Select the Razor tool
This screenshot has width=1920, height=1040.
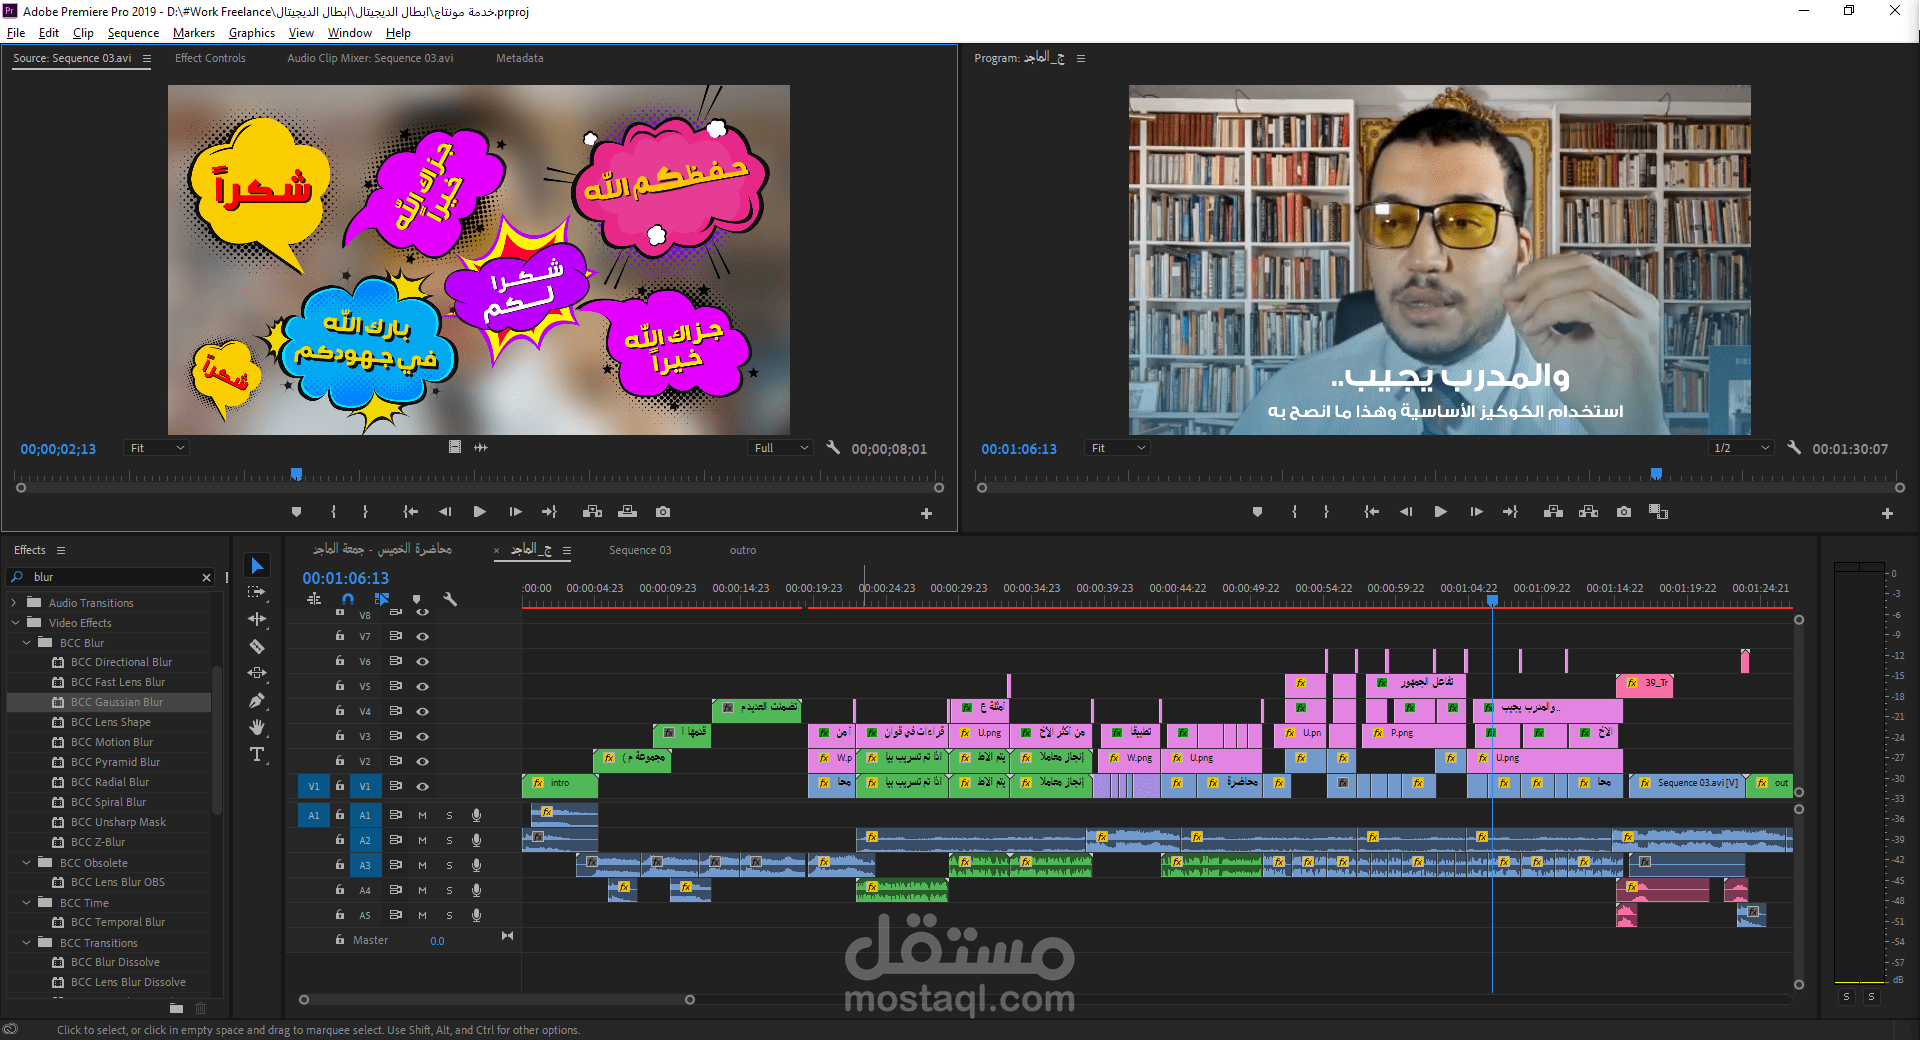click(257, 646)
